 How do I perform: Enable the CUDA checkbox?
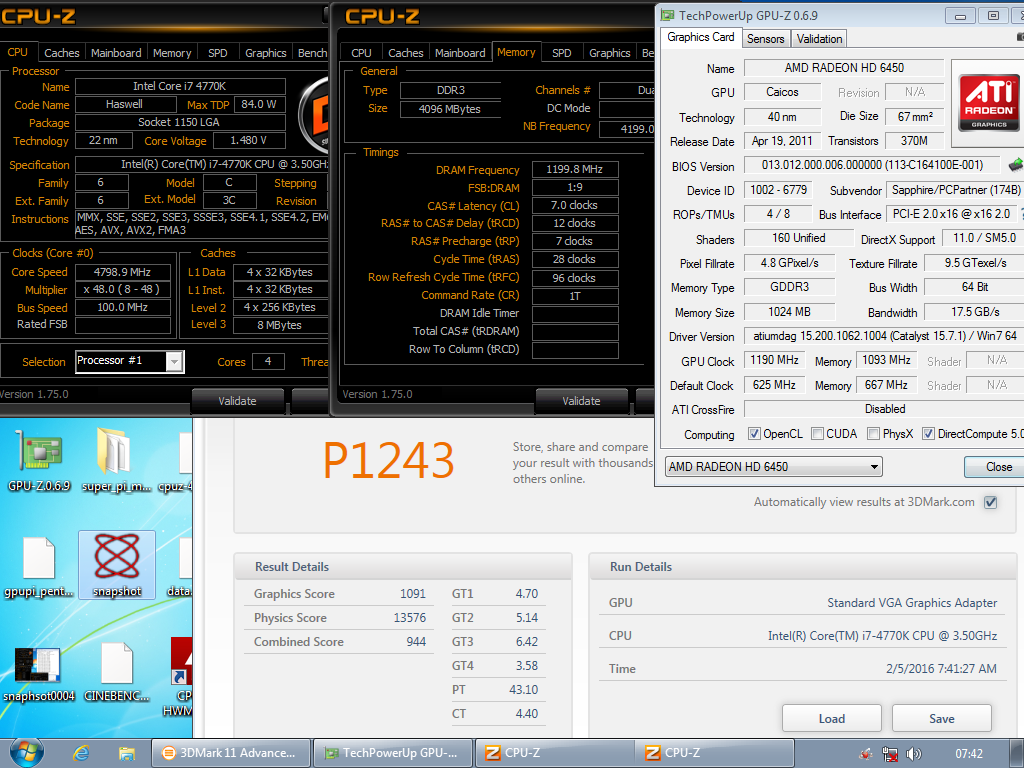818,434
